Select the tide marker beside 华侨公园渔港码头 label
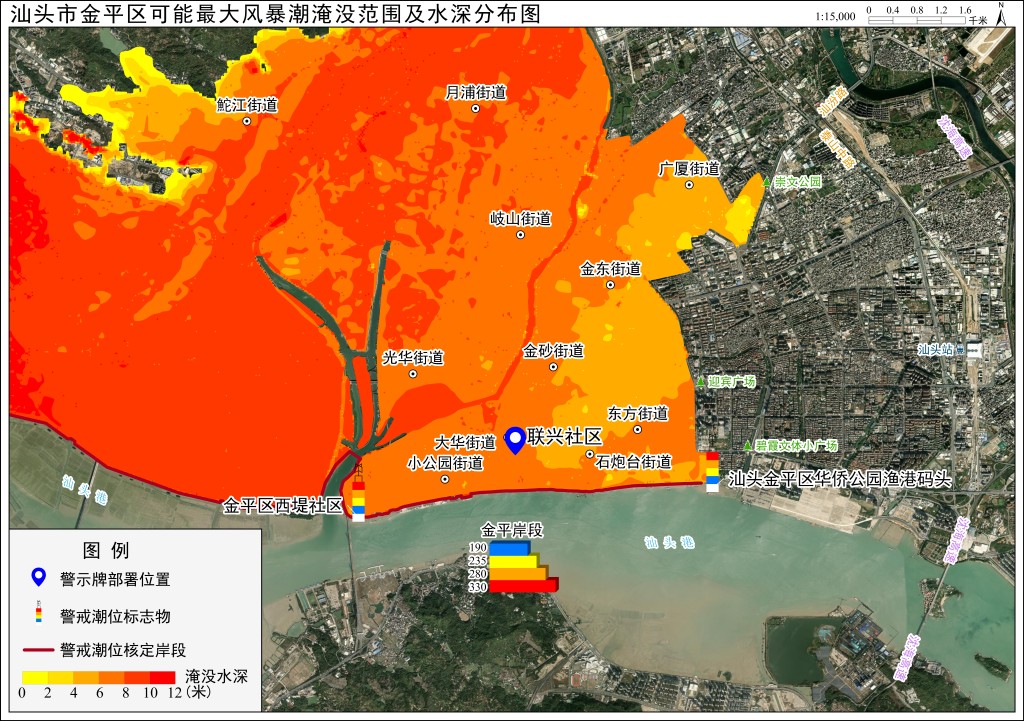Screen dimensions: 1024x721 click(712, 472)
